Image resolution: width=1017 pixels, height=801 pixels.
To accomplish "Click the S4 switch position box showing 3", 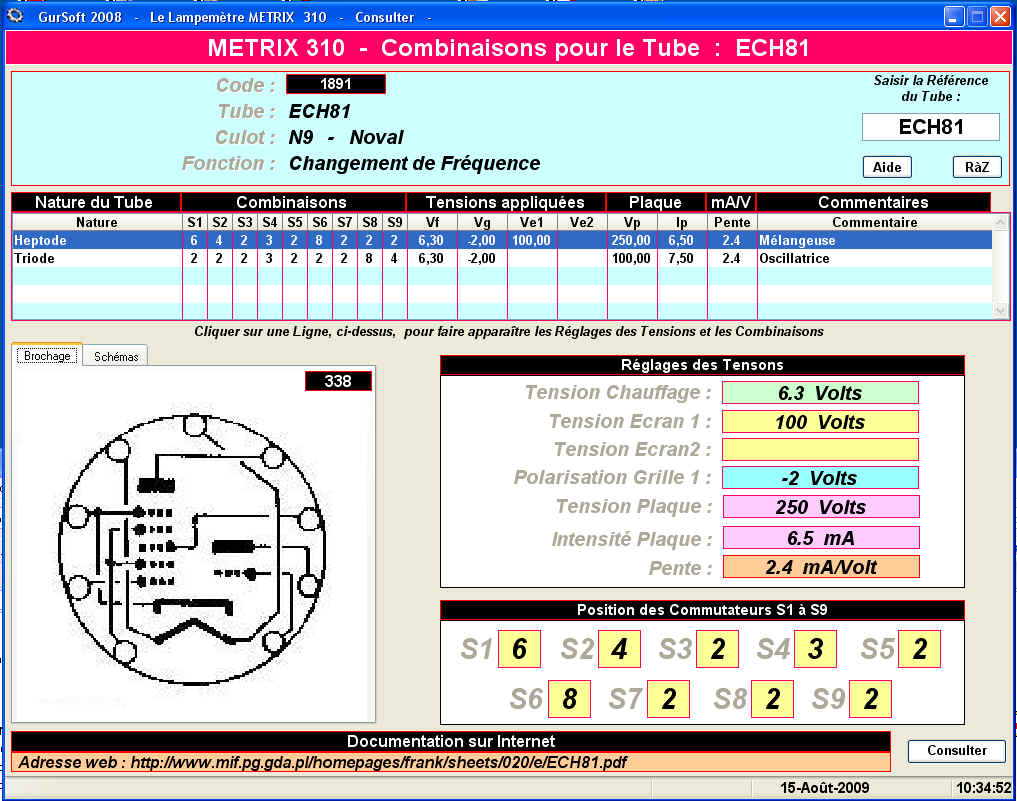I will point(815,649).
